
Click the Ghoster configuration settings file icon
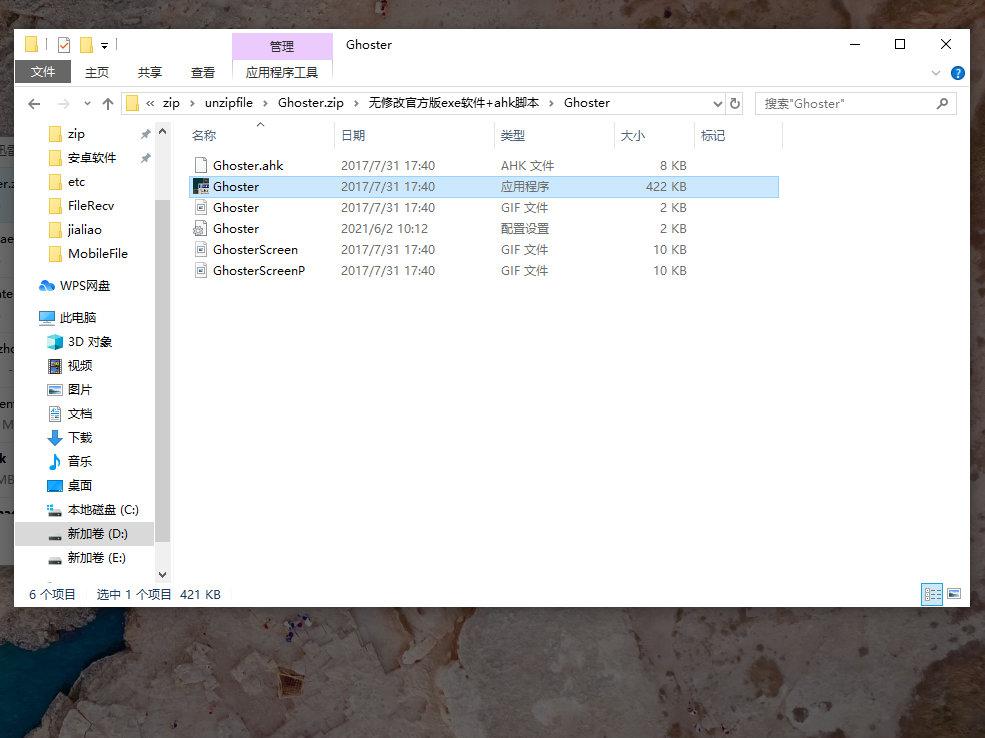[200, 229]
